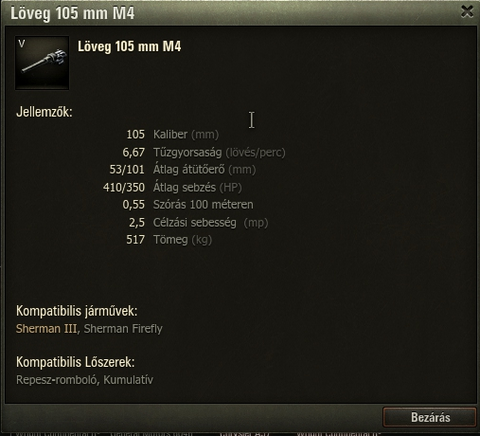
Task: Click the Bezárás button
Action: (430, 417)
